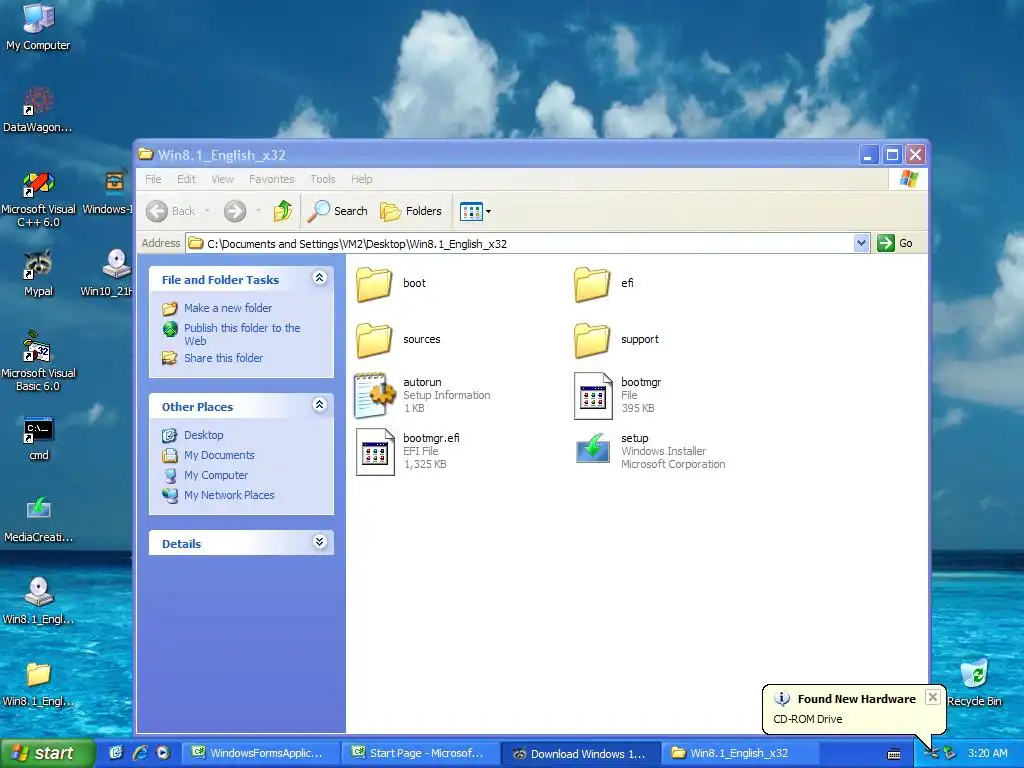Viewport: 1024px width, 768px height.
Task: Switch to WindowsFormsApplic... taskbar button
Action: pyautogui.click(x=259, y=753)
